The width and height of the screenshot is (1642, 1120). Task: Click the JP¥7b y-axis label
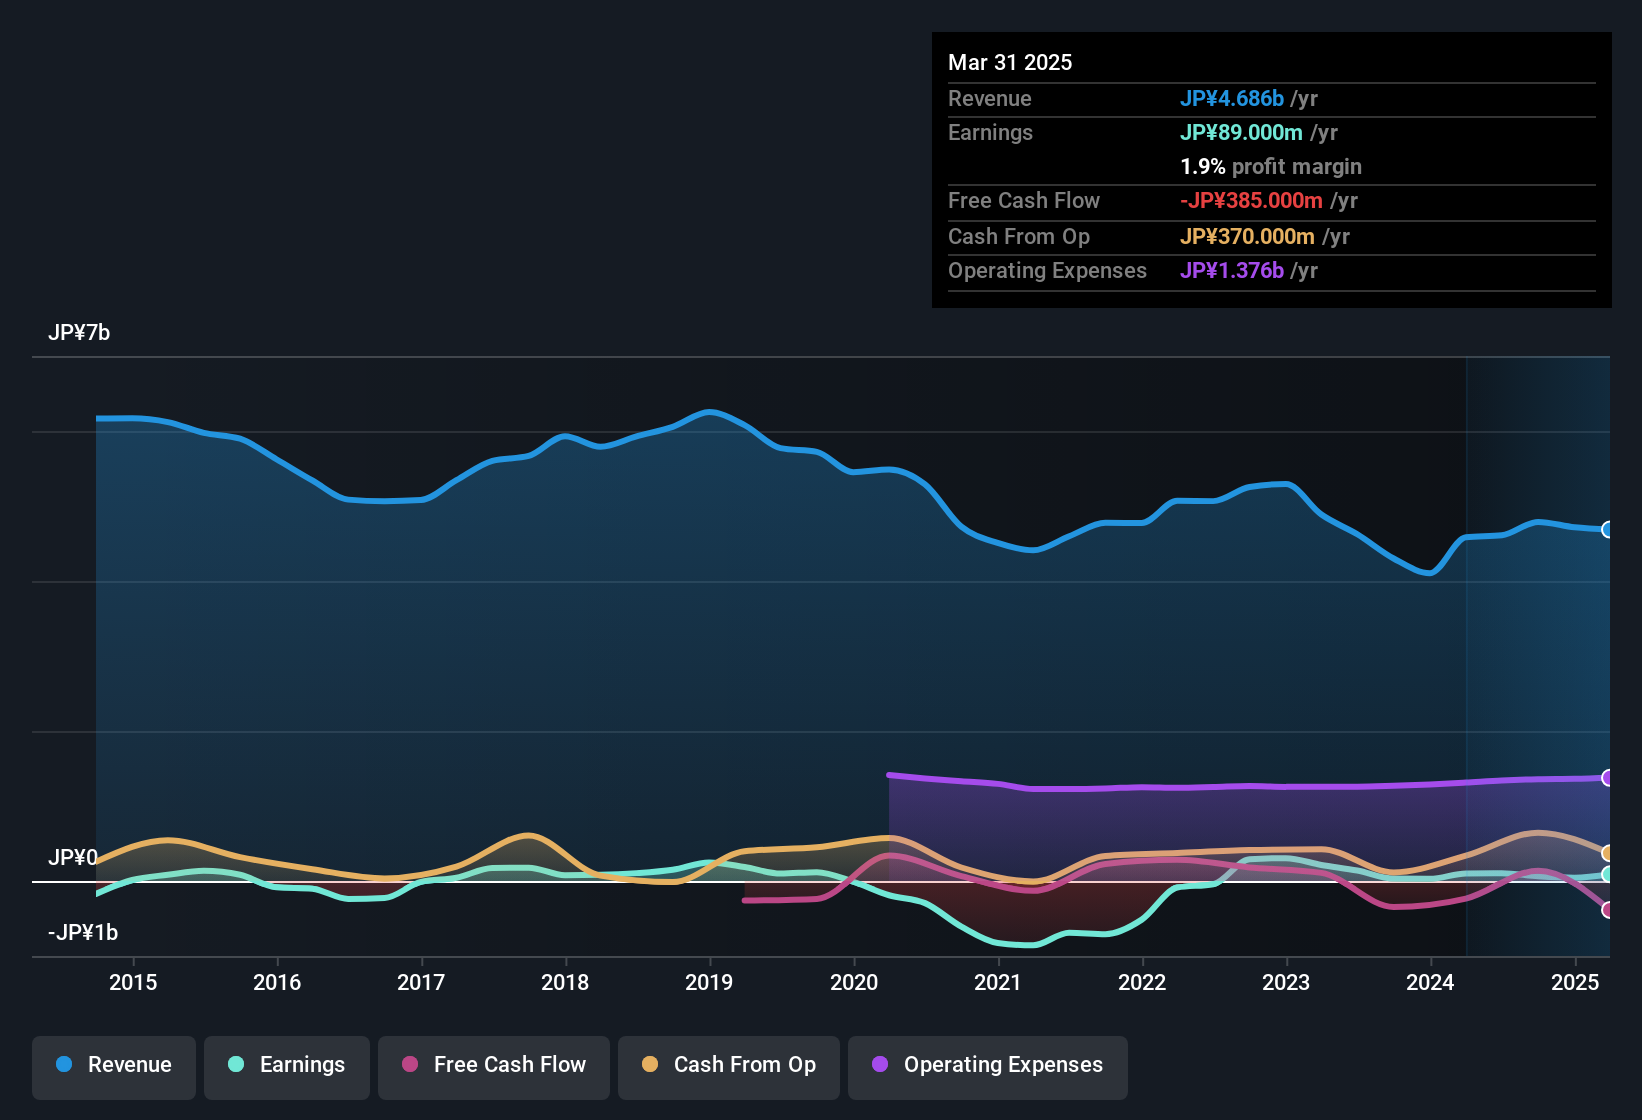(79, 333)
